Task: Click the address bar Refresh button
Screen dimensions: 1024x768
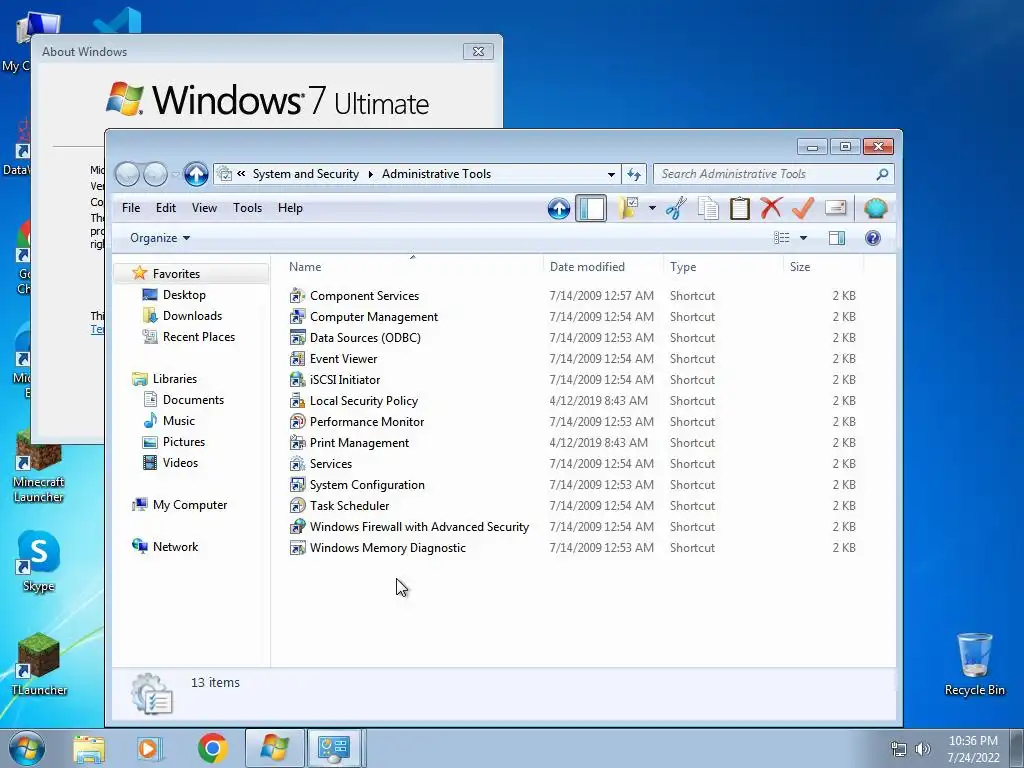Action: pos(633,174)
